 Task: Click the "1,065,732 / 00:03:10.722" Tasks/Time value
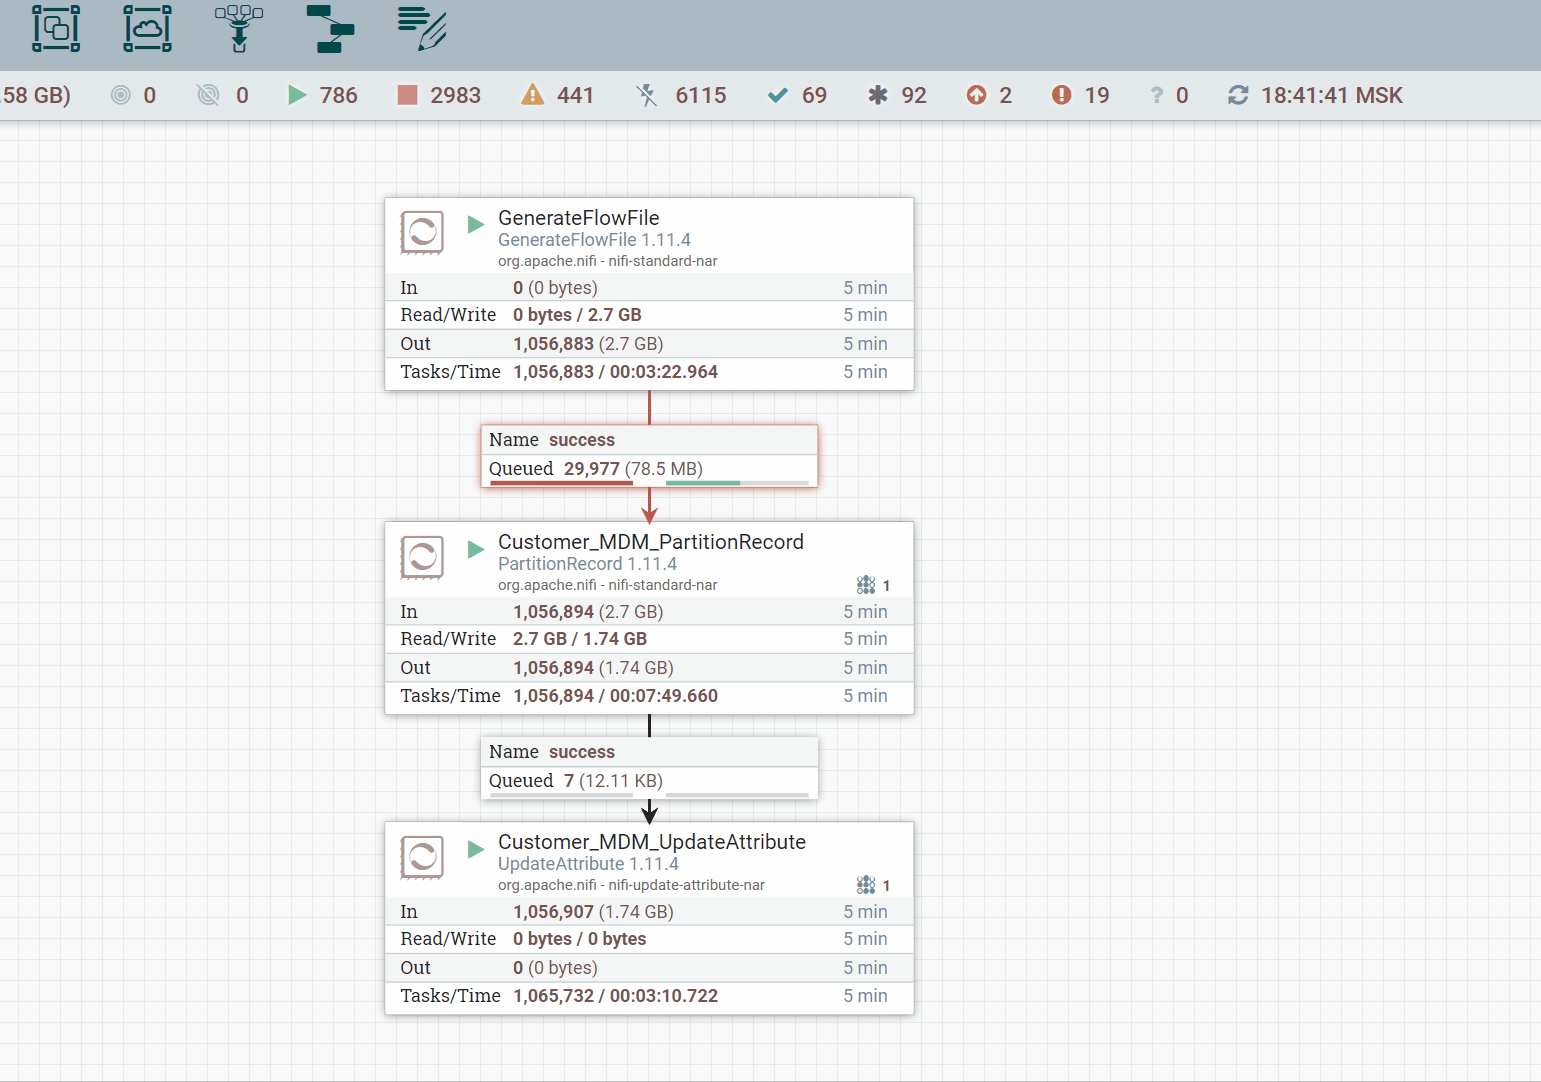point(615,996)
